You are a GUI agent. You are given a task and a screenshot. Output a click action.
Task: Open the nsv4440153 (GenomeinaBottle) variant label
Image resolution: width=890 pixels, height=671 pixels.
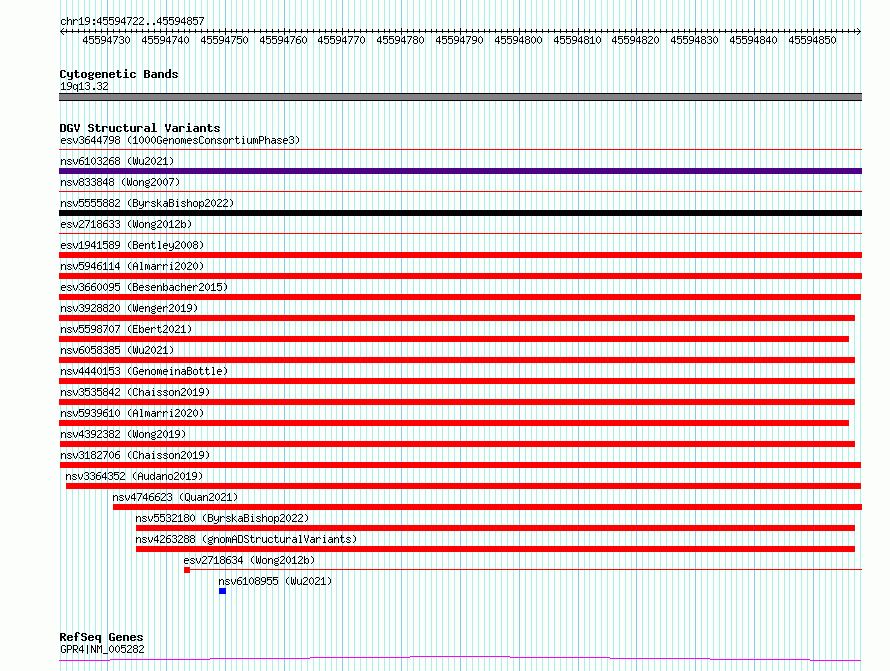click(x=144, y=371)
